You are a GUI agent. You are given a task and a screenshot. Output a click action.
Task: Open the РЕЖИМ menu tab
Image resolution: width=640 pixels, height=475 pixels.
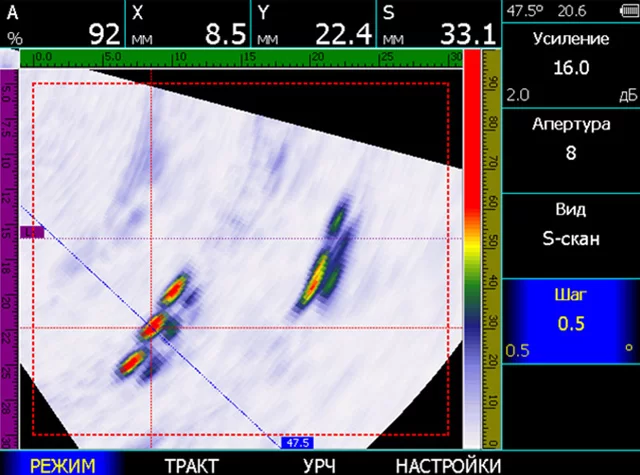click(62, 465)
